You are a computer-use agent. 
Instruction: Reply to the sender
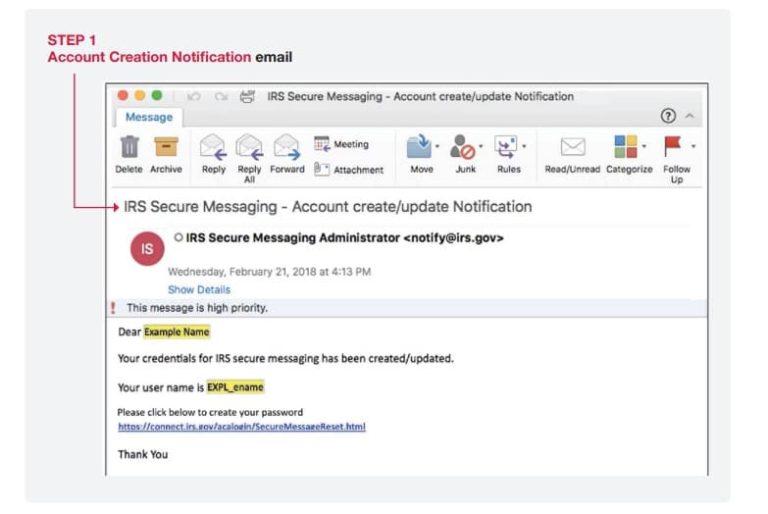pyautogui.click(x=214, y=154)
